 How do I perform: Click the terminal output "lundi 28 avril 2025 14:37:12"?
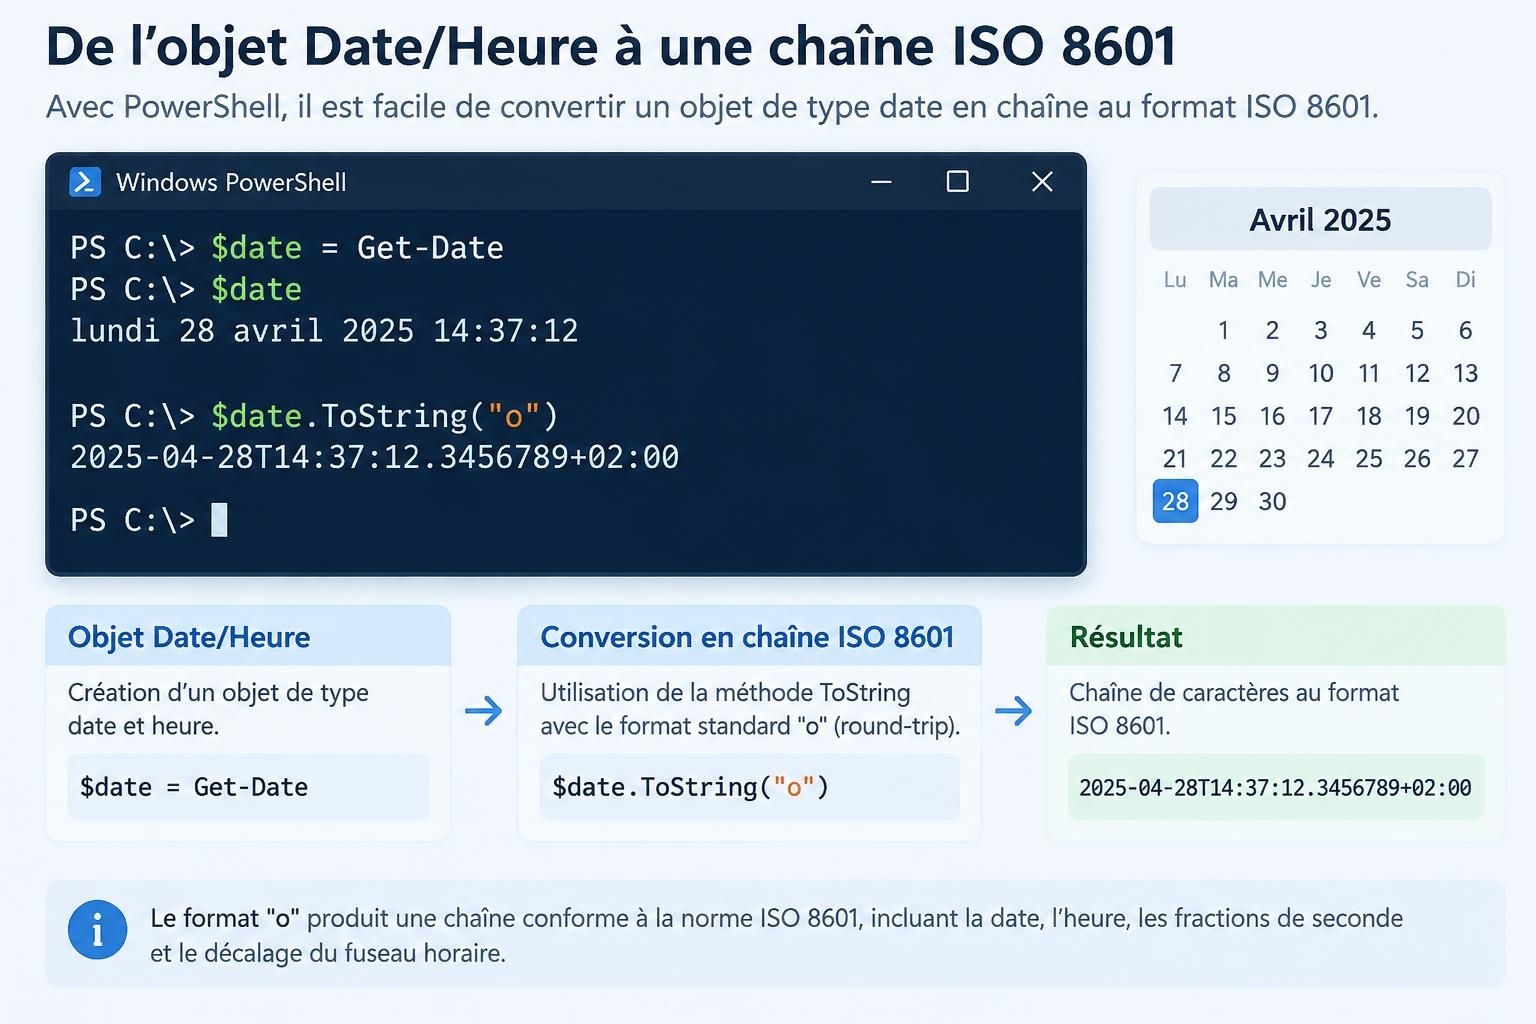(324, 331)
